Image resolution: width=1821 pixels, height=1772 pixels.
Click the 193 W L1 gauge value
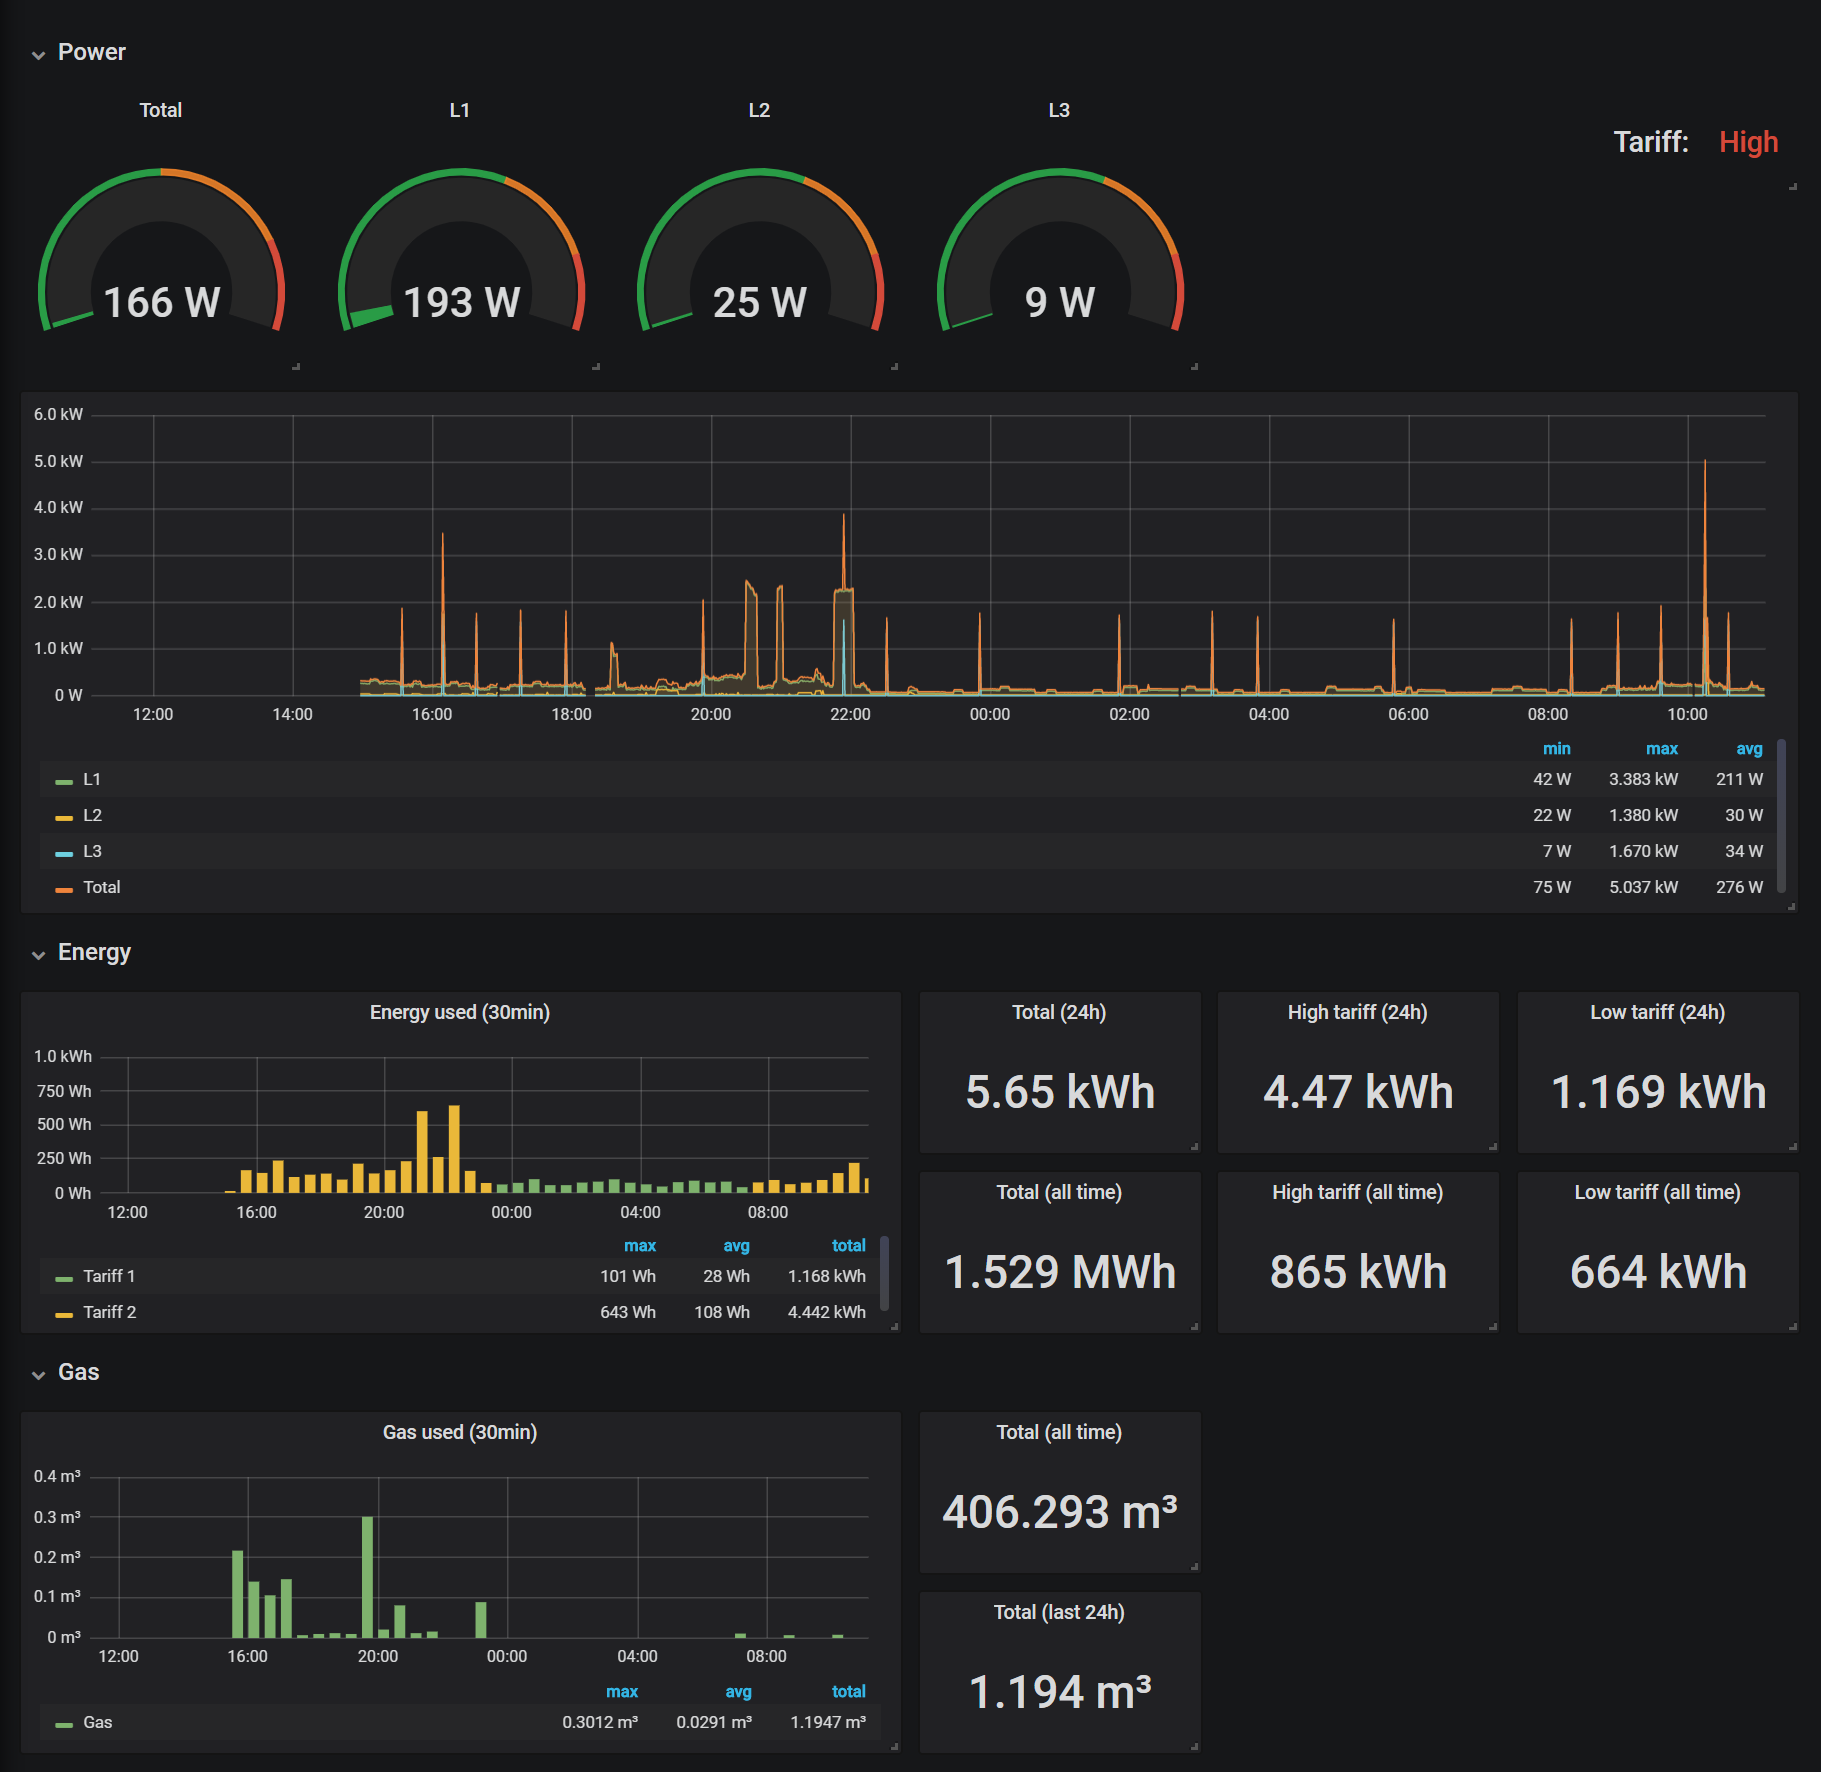tap(461, 302)
